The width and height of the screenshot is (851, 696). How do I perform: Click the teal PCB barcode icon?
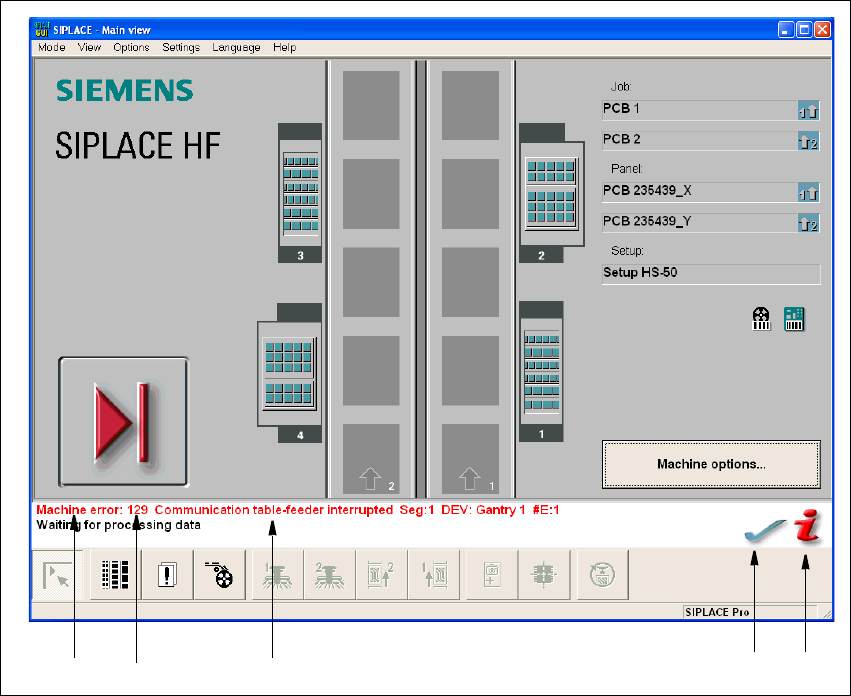click(x=794, y=319)
